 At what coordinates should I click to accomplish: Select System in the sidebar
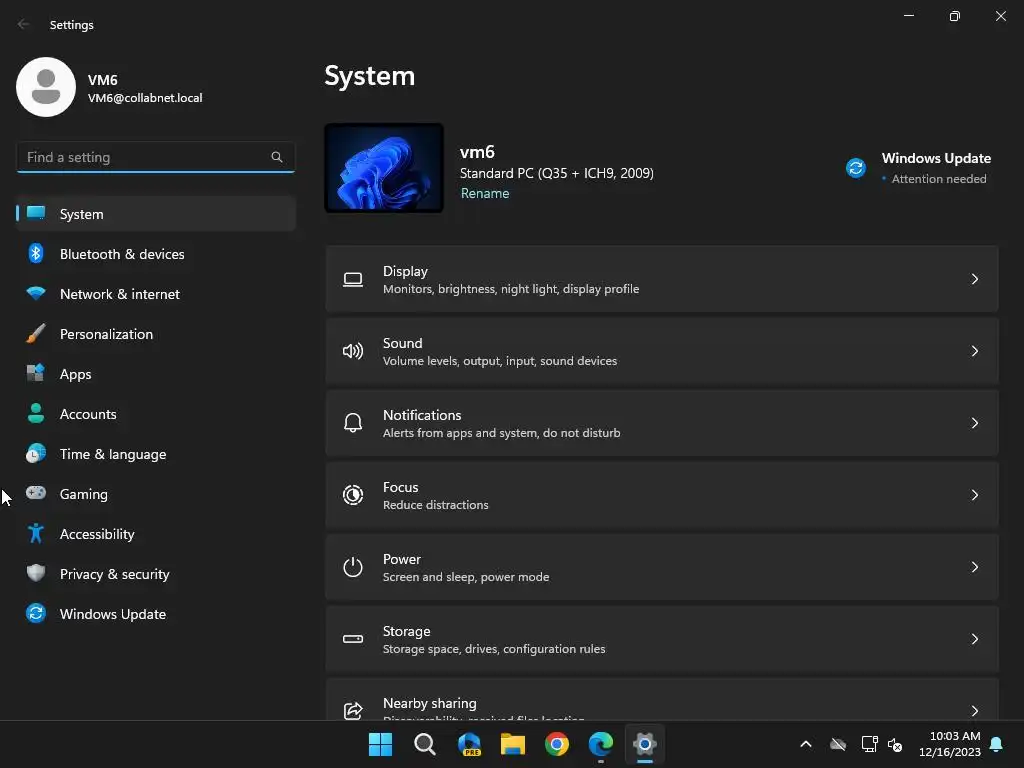[156, 214]
